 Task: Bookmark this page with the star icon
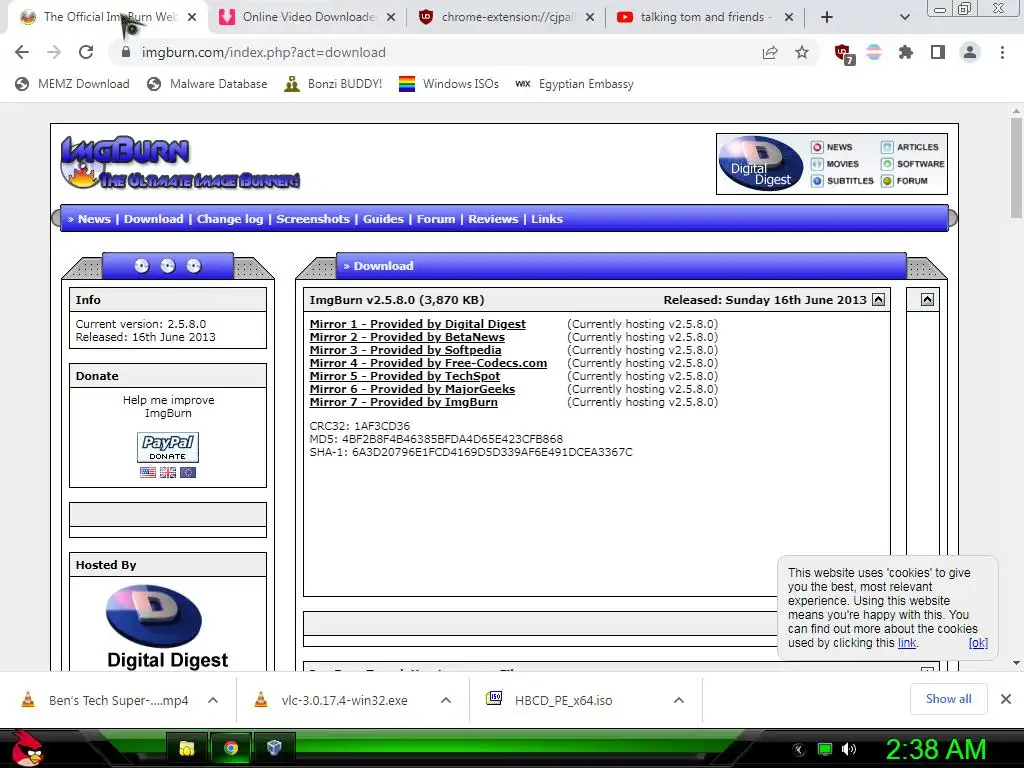pos(802,52)
